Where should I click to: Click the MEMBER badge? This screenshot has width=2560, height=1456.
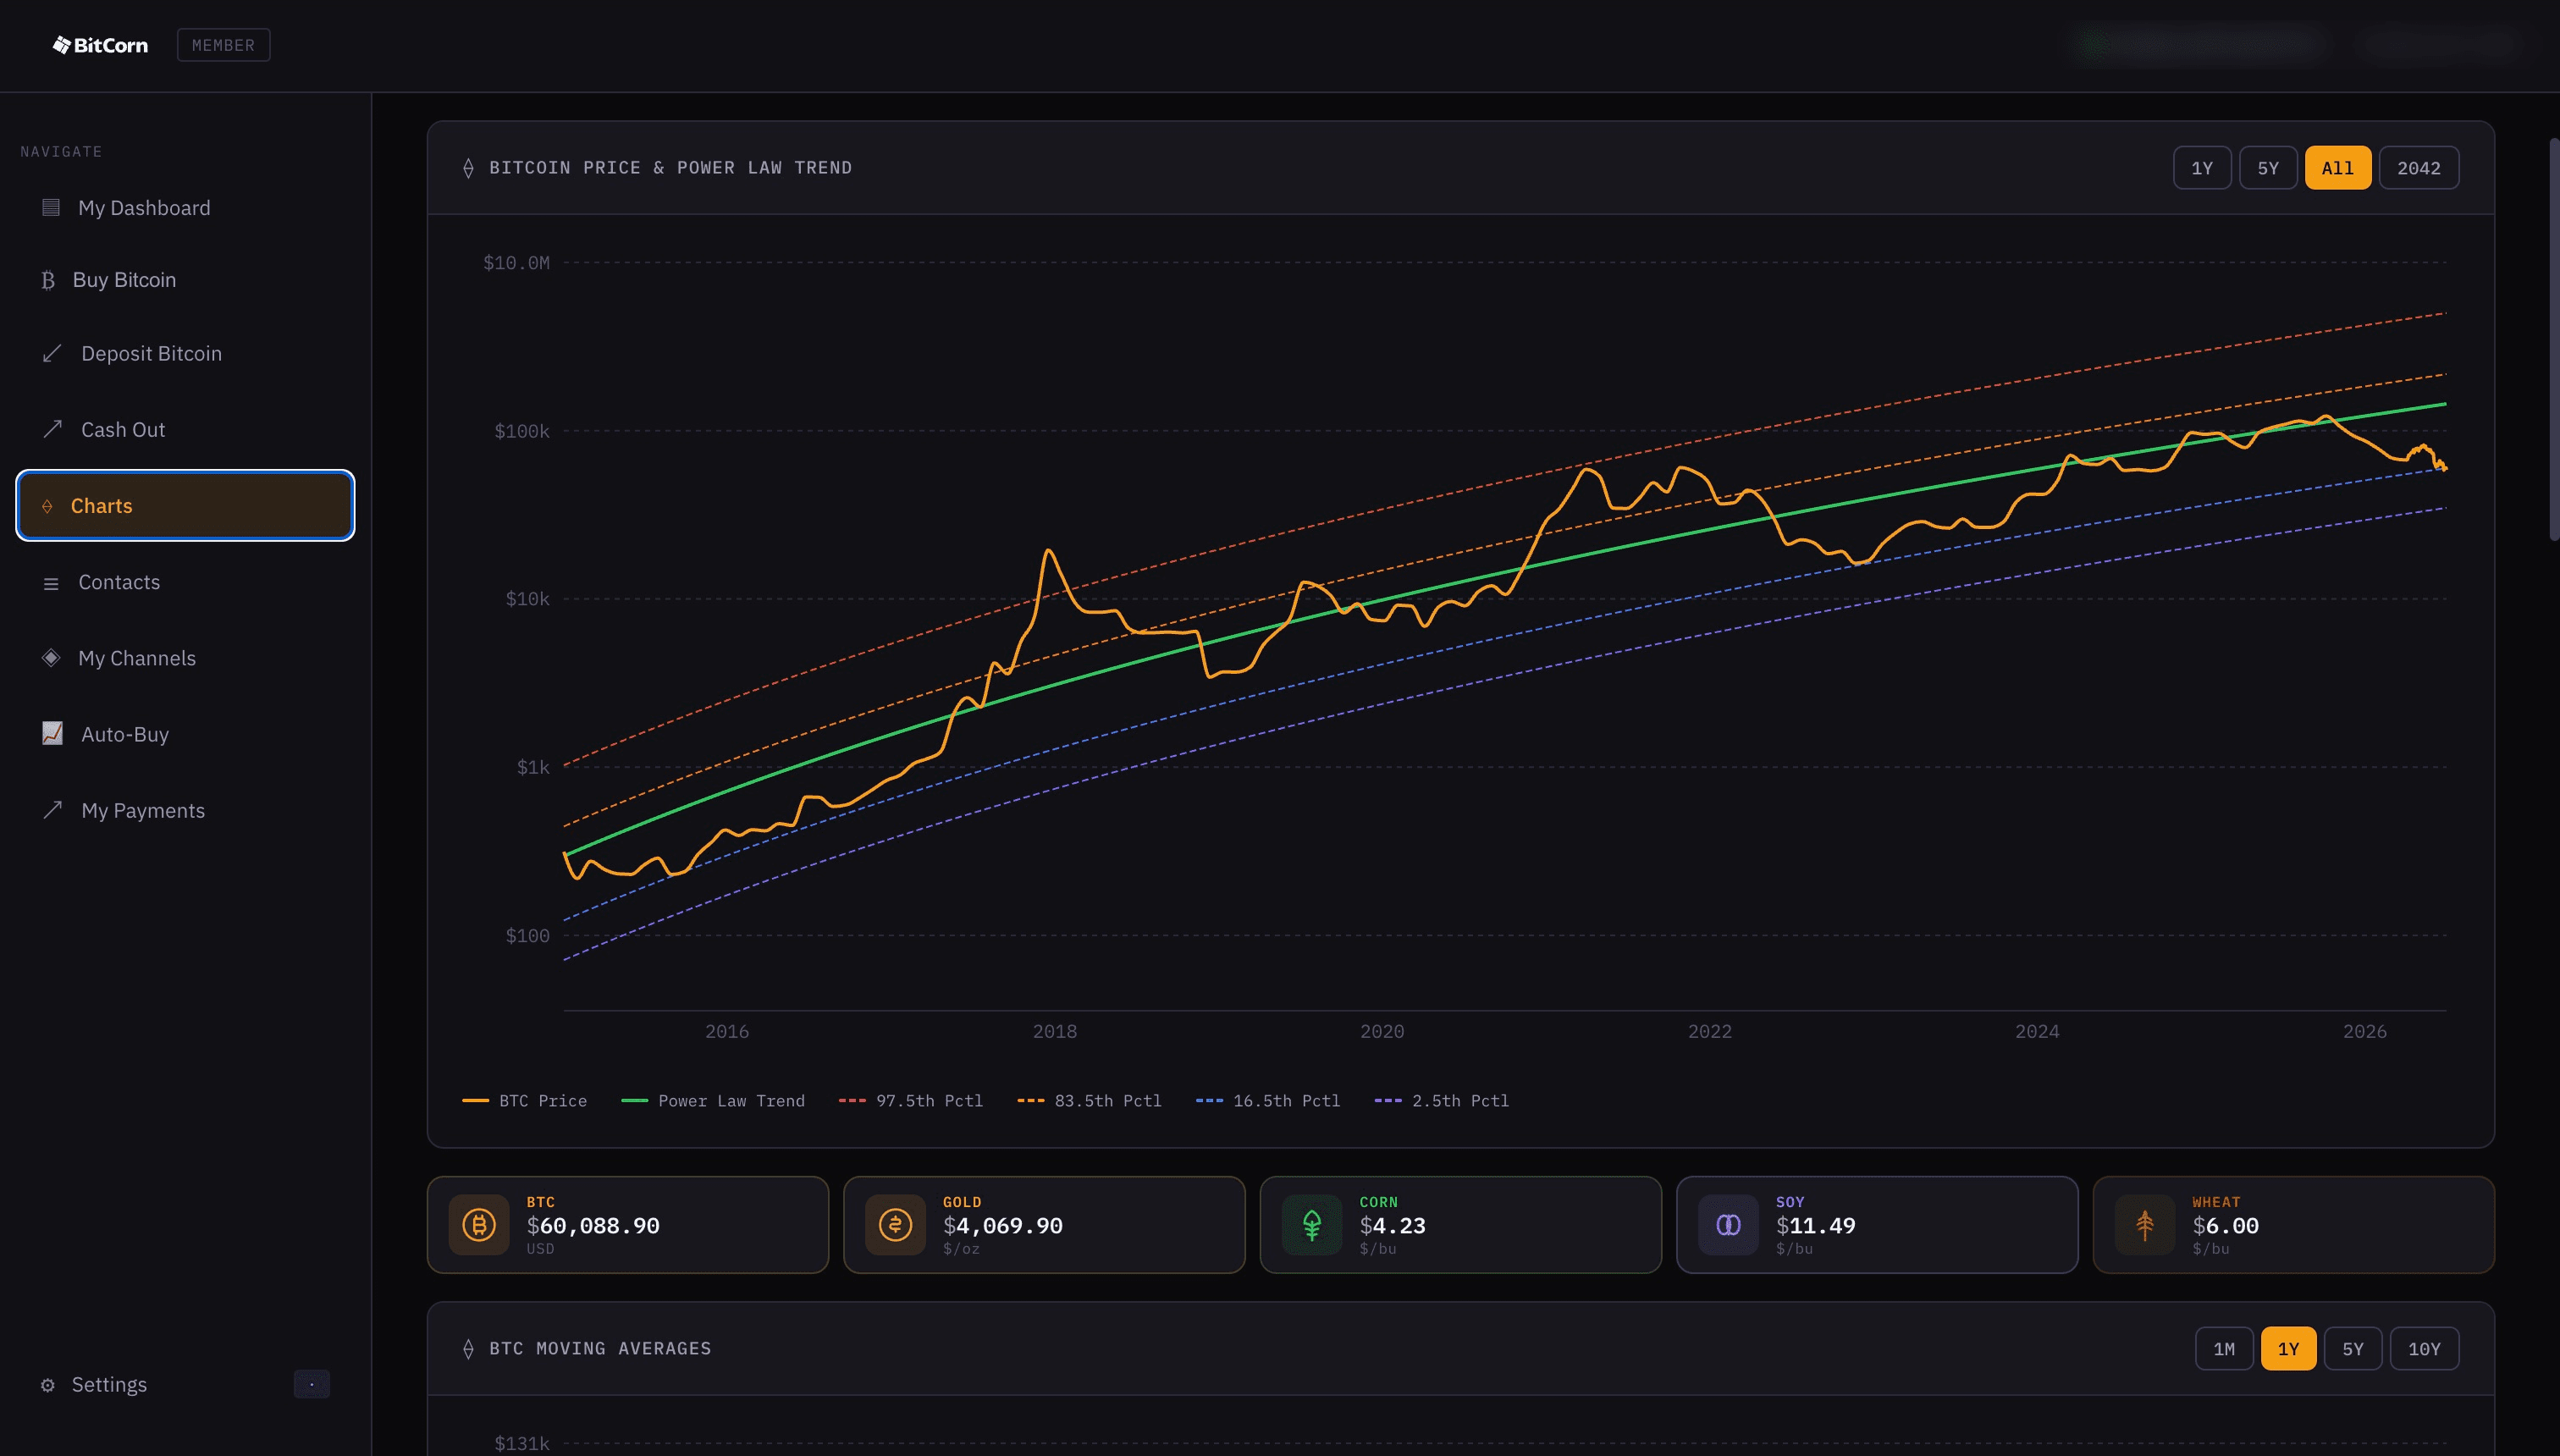(223, 45)
